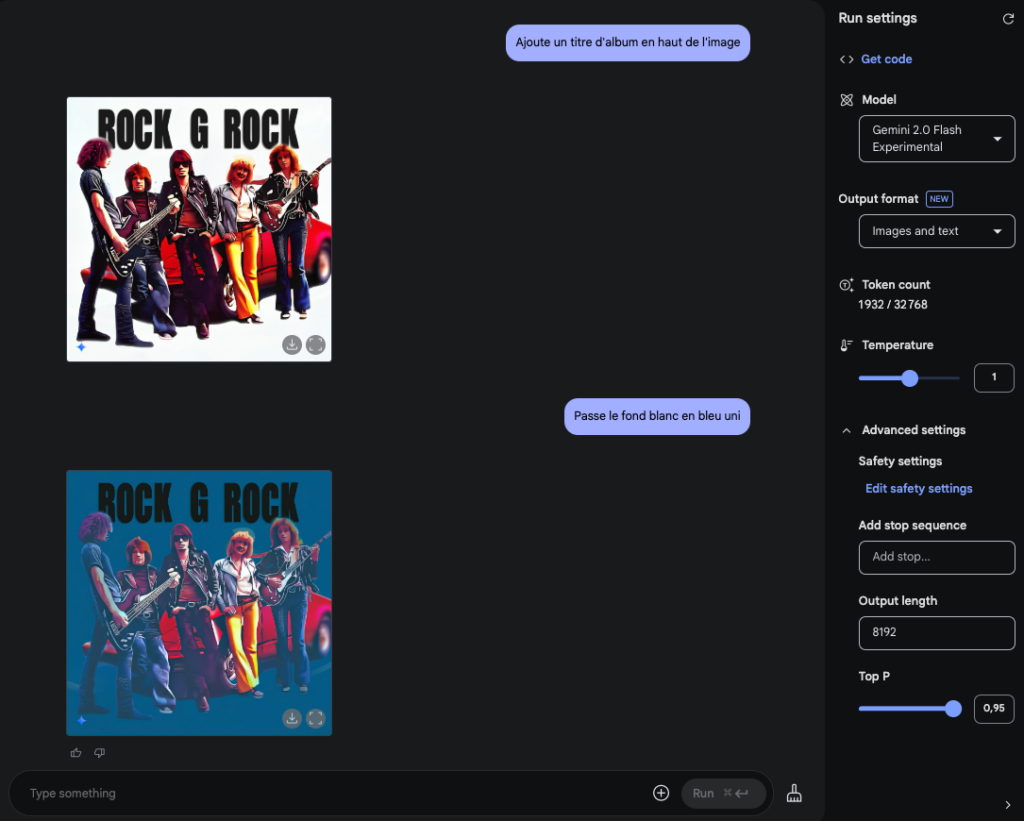Screen dimensions: 1024x821
Task: Collapse the Run settings side panel arrow
Action: pos(1007,805)
